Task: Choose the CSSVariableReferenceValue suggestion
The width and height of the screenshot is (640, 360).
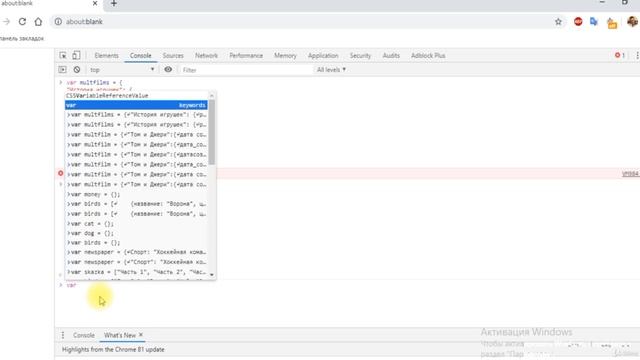Action: 136,96
